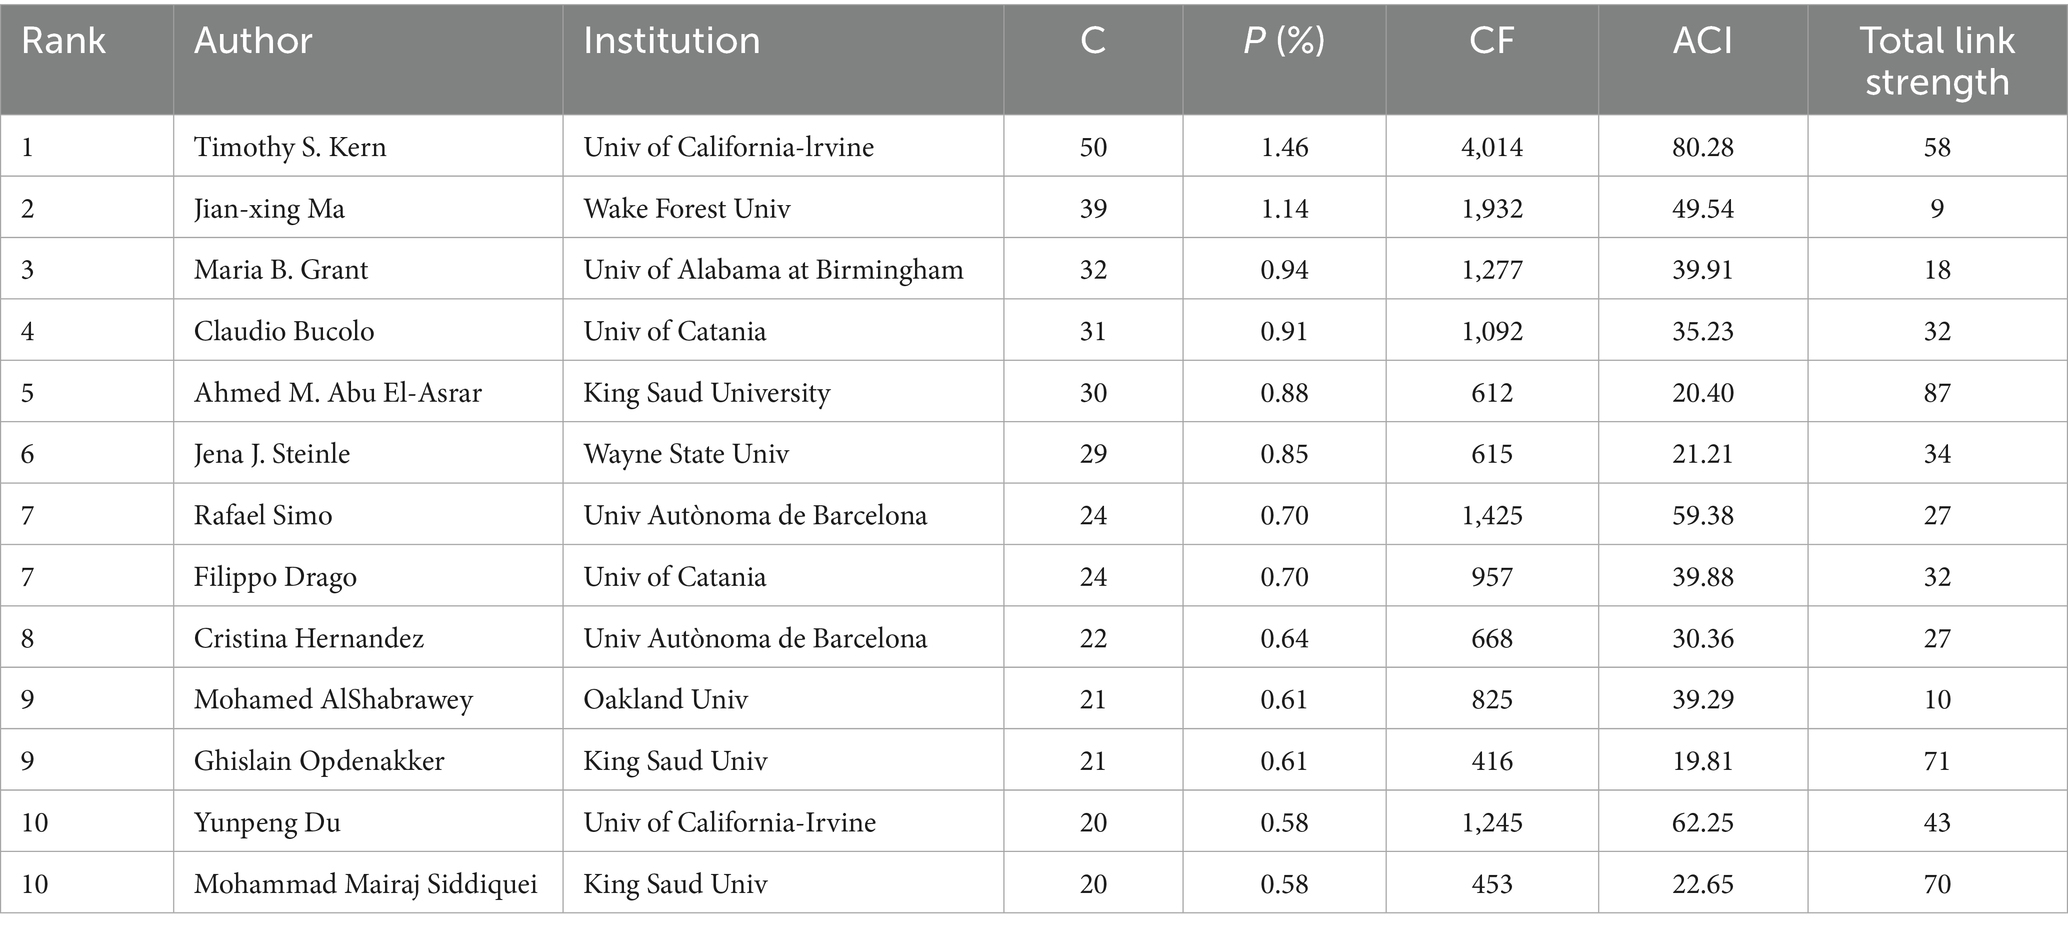This screenshot has width=2068, height=931.
Task: Click Filippo Drago's name
Action: click(275, 577)
